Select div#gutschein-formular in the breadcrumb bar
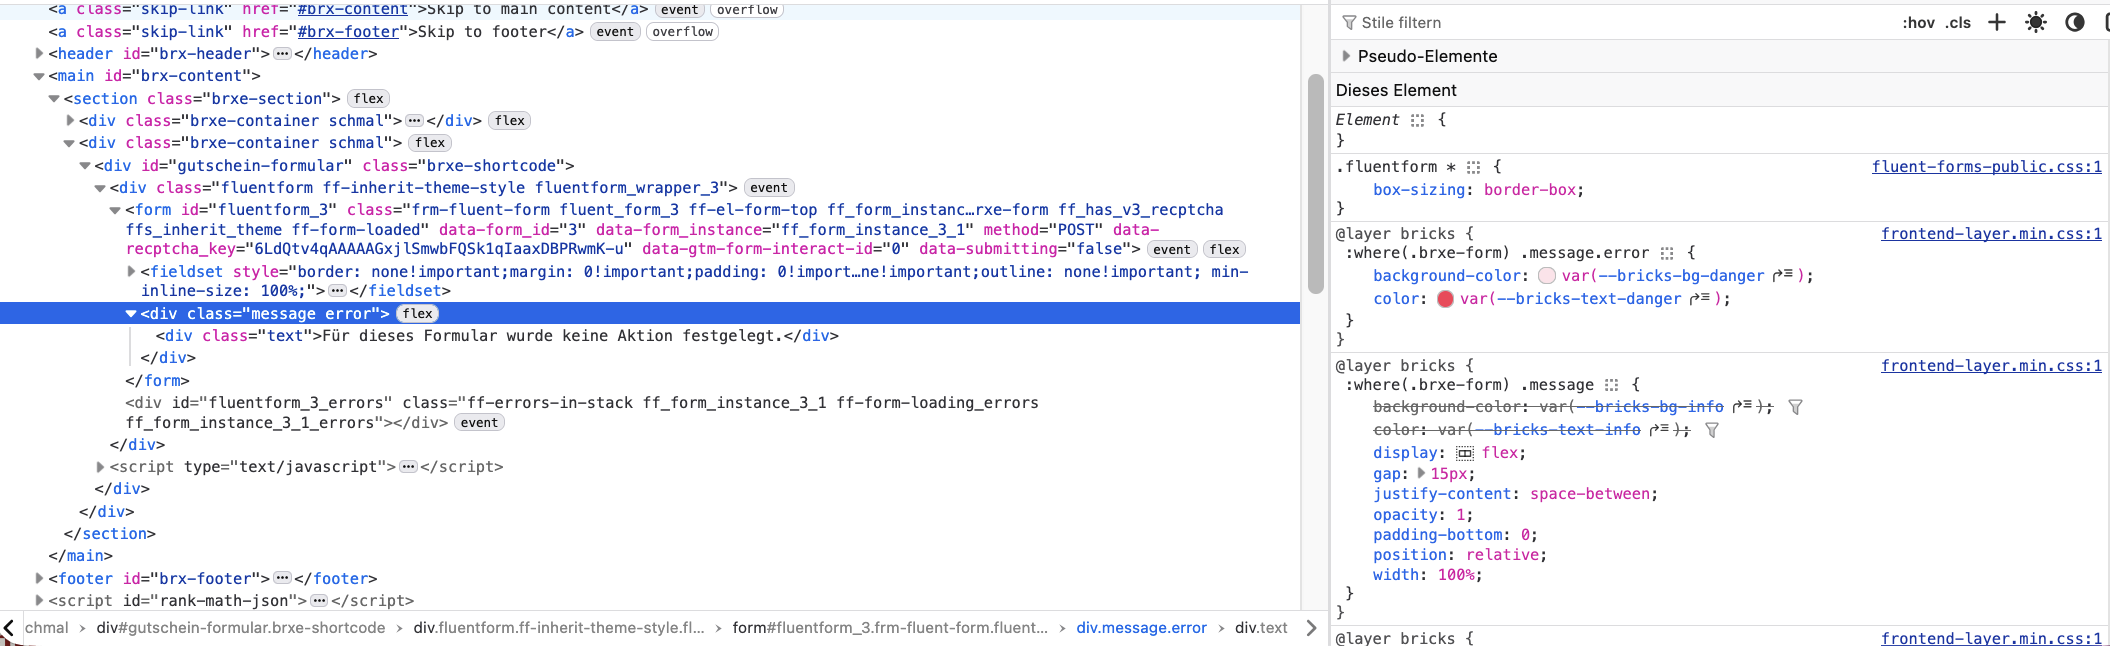The width and height of the screenshot is (2110, 646). 240,628
